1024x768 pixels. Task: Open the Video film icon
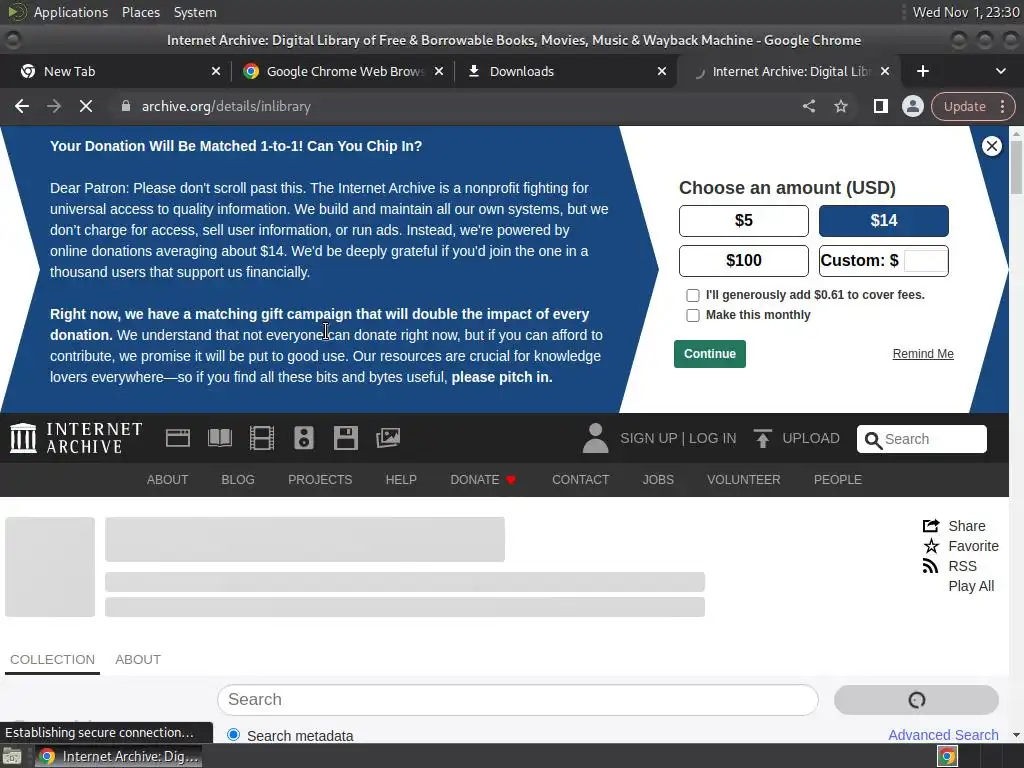tap(262, 438)
